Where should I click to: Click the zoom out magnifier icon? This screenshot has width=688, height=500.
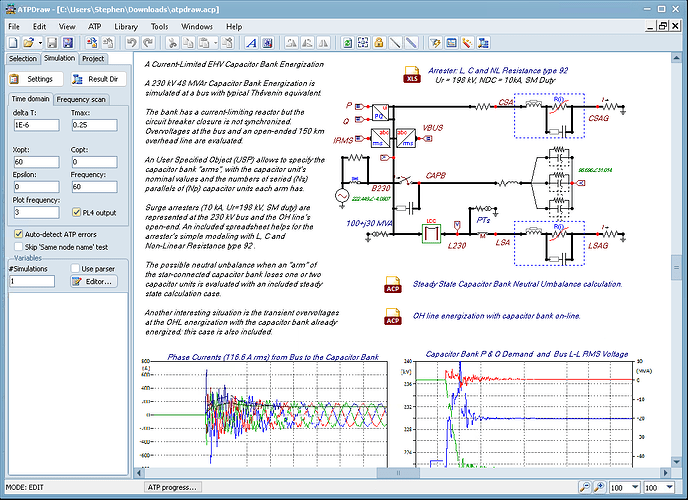583,486
